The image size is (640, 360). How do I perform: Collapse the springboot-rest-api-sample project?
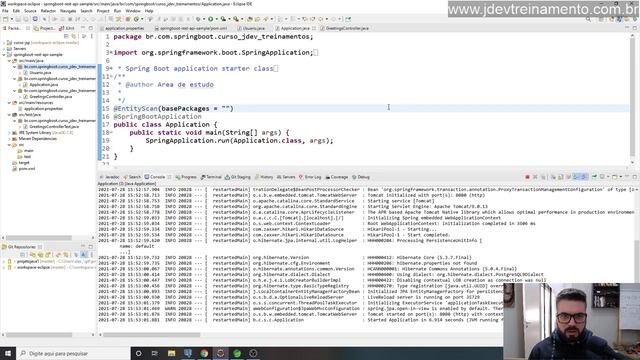click(x=4, y=55)
